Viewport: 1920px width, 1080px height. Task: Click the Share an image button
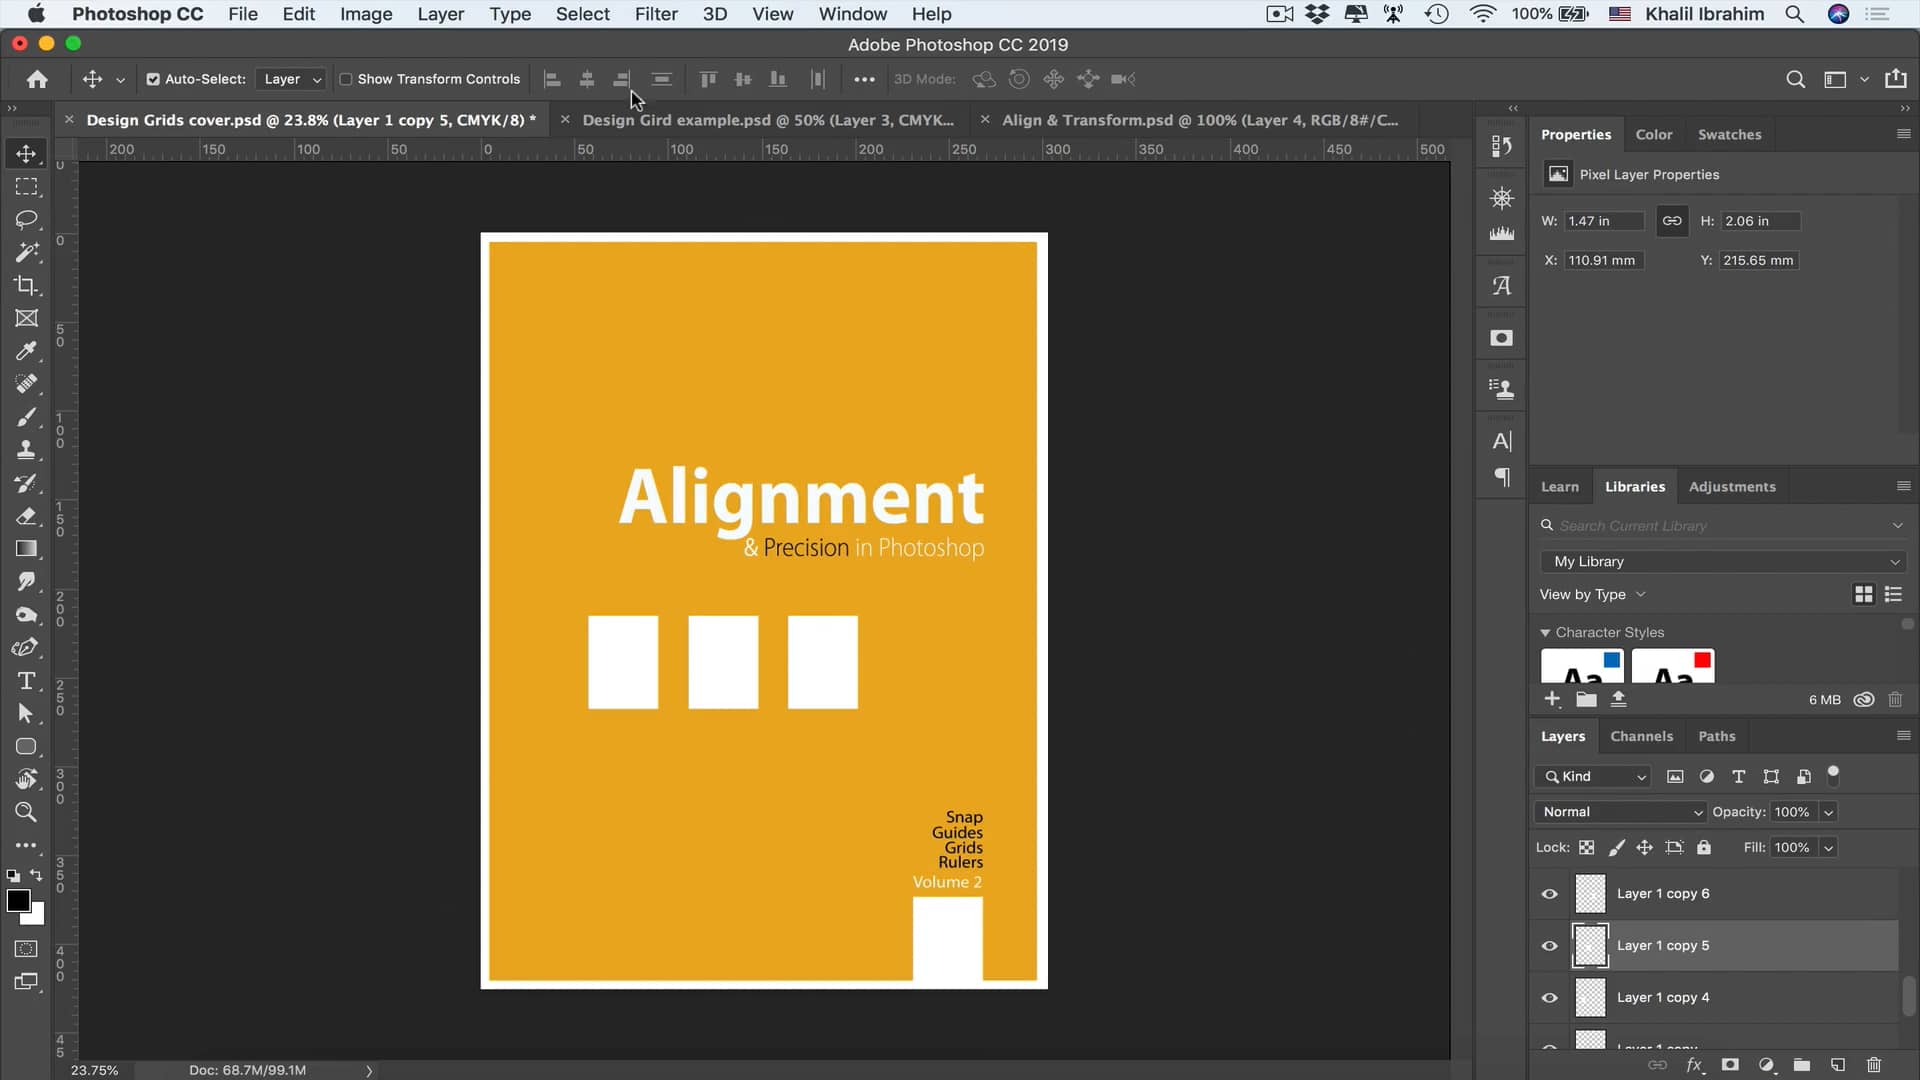(1897, 79)
